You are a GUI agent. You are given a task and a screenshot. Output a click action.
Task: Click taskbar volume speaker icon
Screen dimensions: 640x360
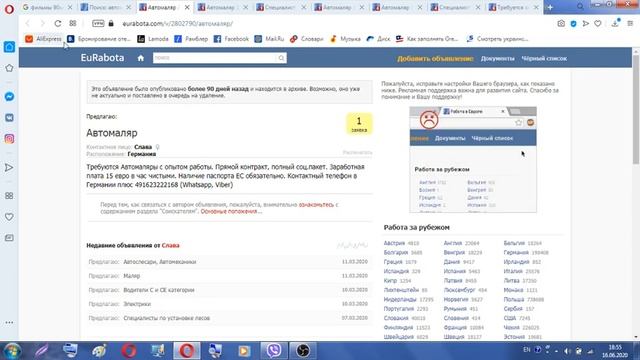point(568,351)
